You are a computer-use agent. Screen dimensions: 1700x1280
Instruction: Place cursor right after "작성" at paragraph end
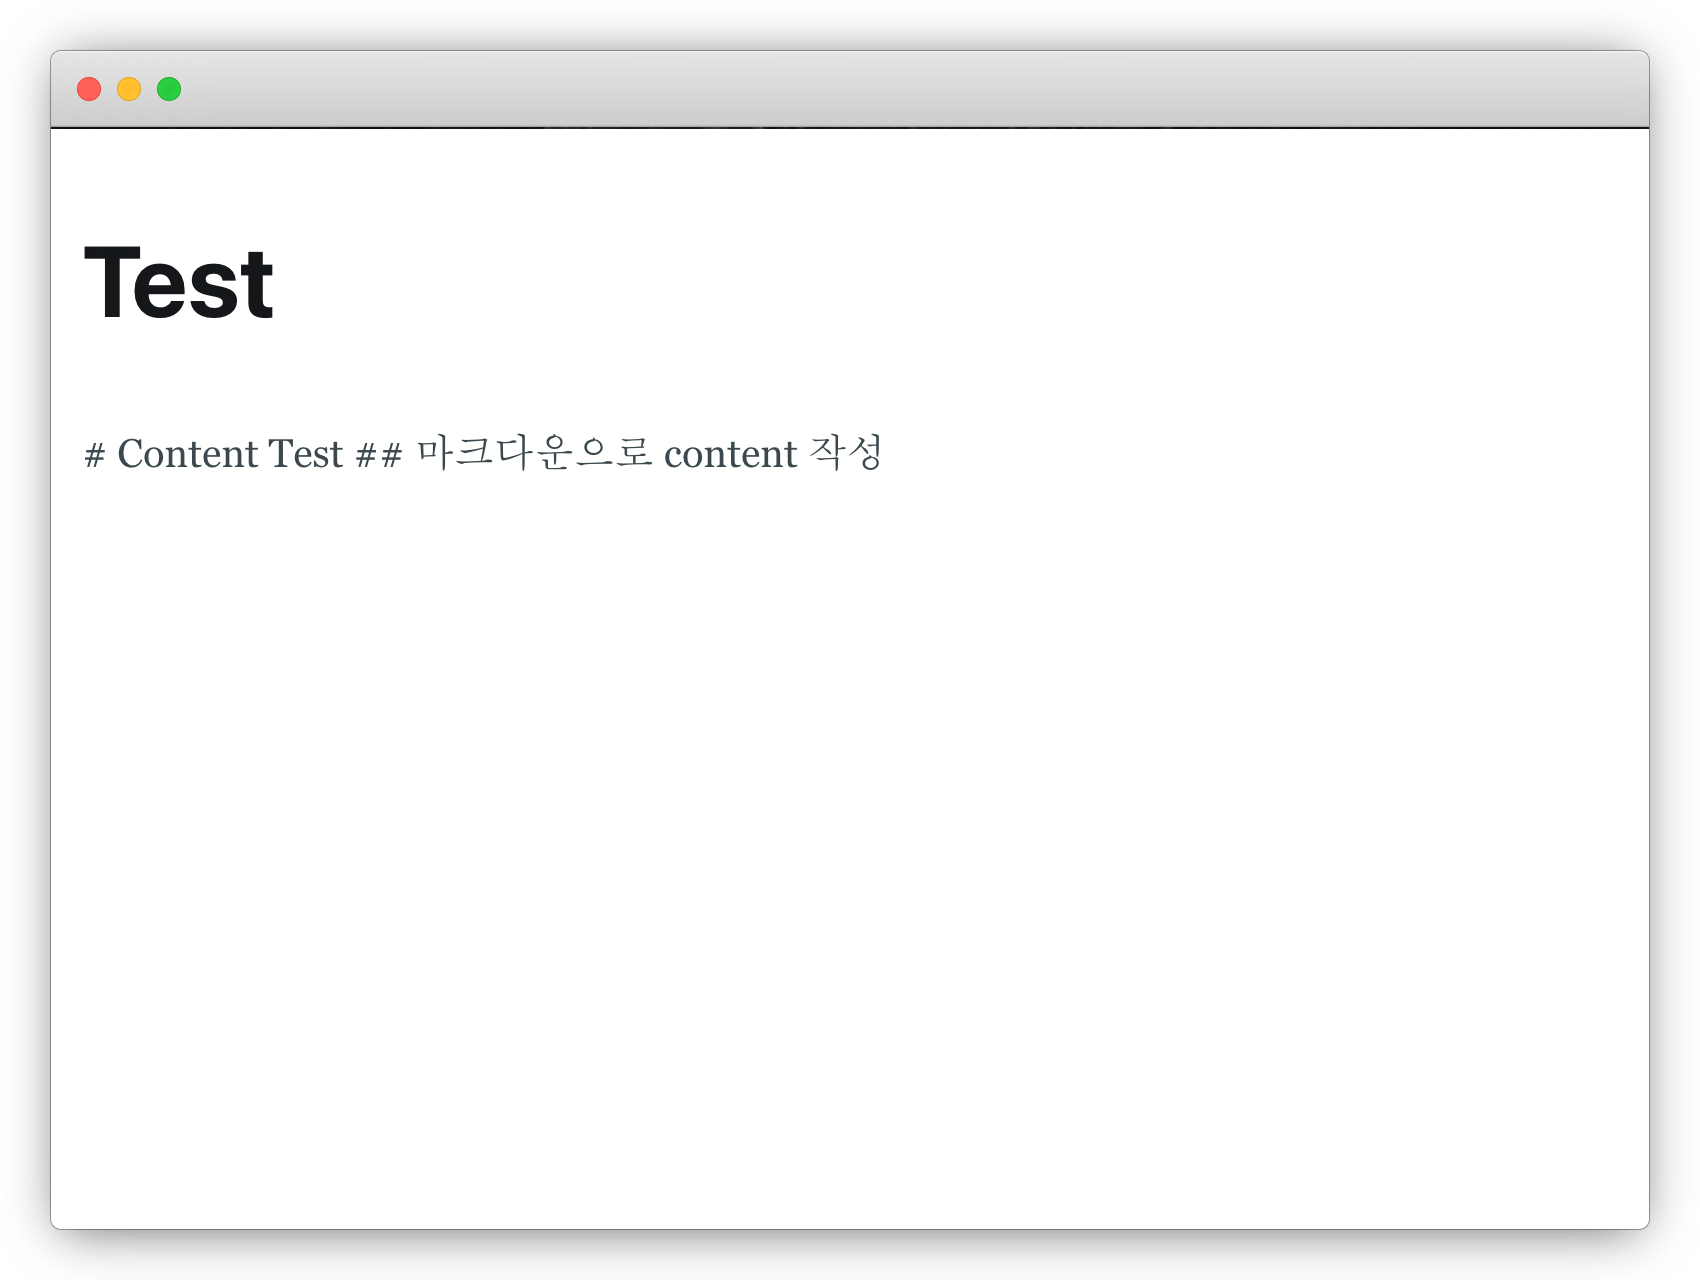pos(886,454)
